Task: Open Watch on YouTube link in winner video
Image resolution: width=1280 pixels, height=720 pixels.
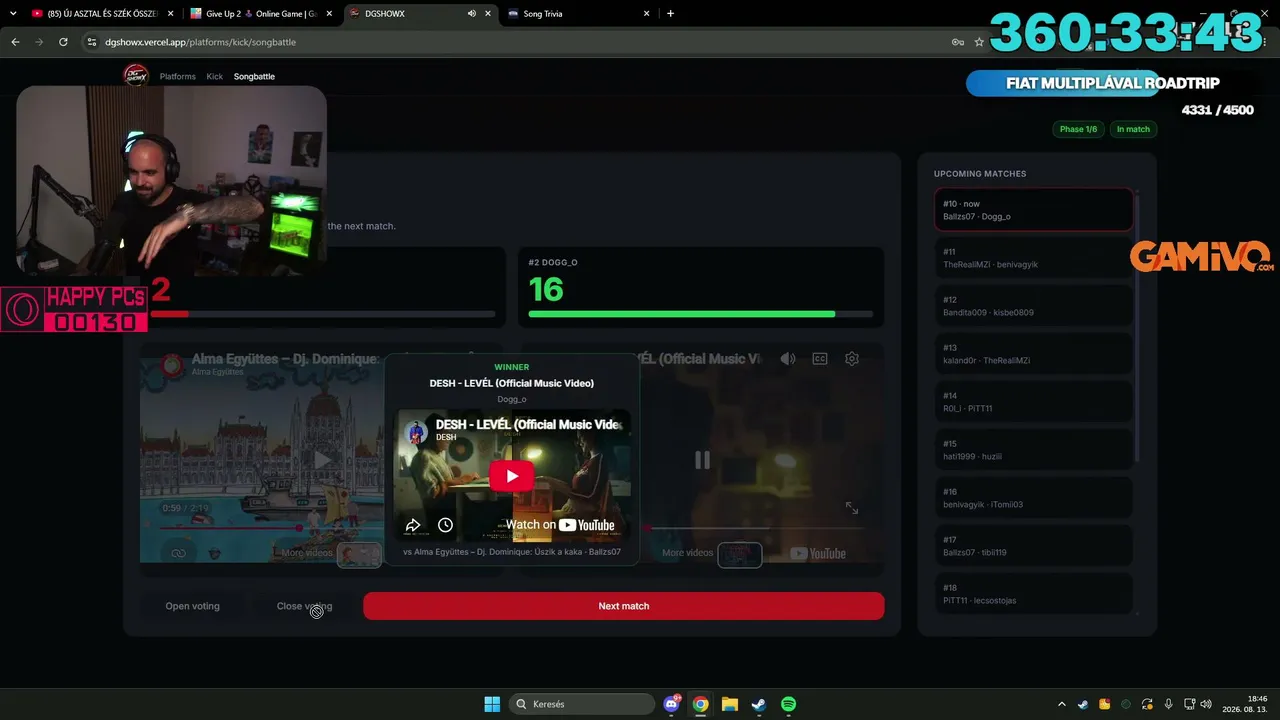Action: (560, 525)
